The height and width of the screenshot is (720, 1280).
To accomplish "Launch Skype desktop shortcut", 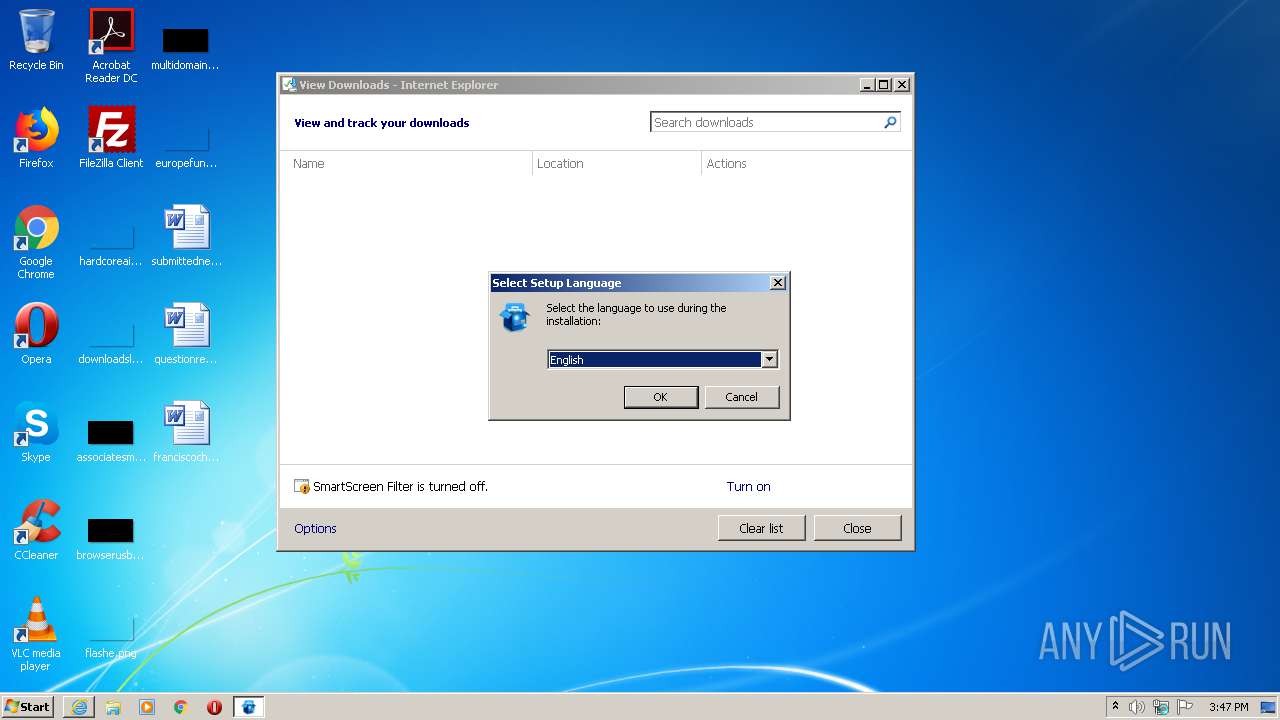I will pyautogui.click(x=36, y=432).
